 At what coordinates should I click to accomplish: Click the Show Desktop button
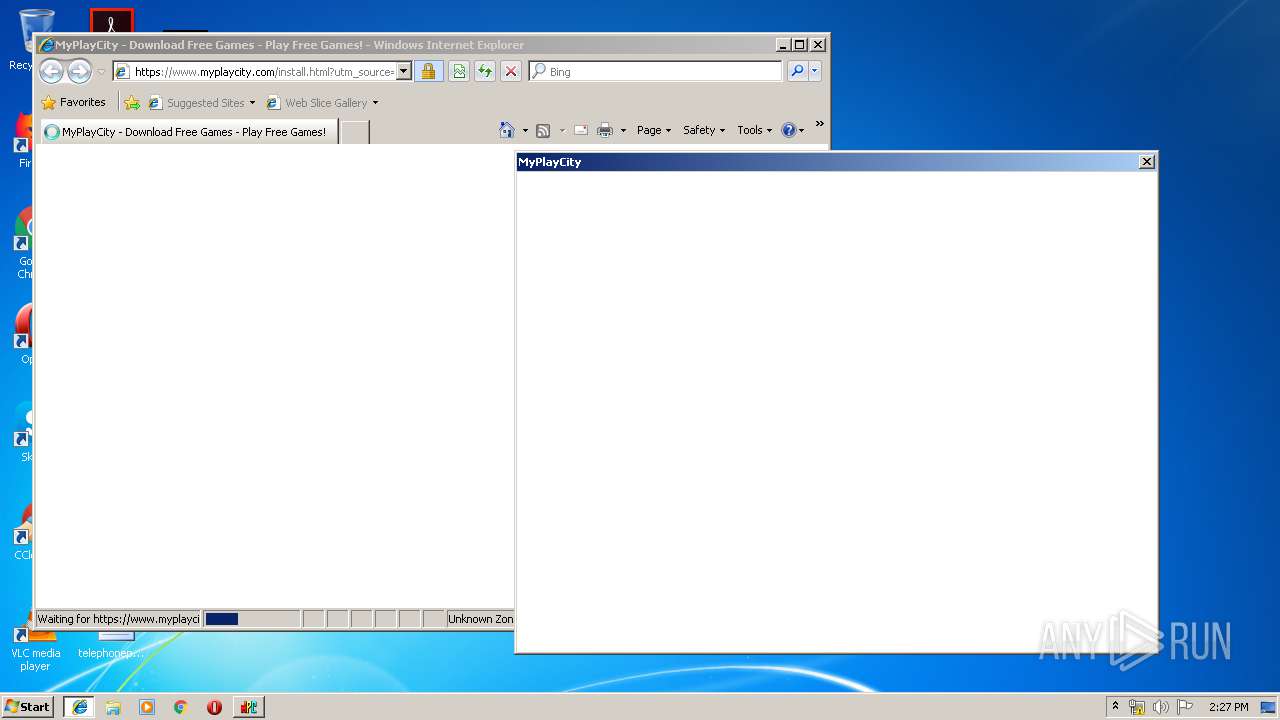1270,707
